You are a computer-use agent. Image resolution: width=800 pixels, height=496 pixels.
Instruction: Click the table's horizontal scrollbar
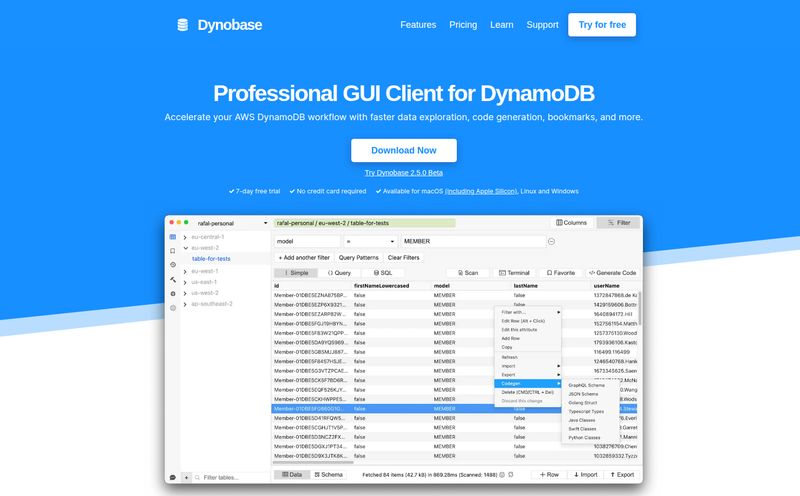click(313, 463)
